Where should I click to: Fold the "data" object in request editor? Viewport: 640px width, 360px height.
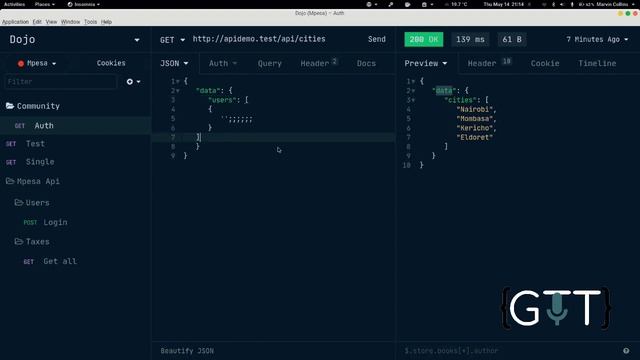tap(178, 91)
